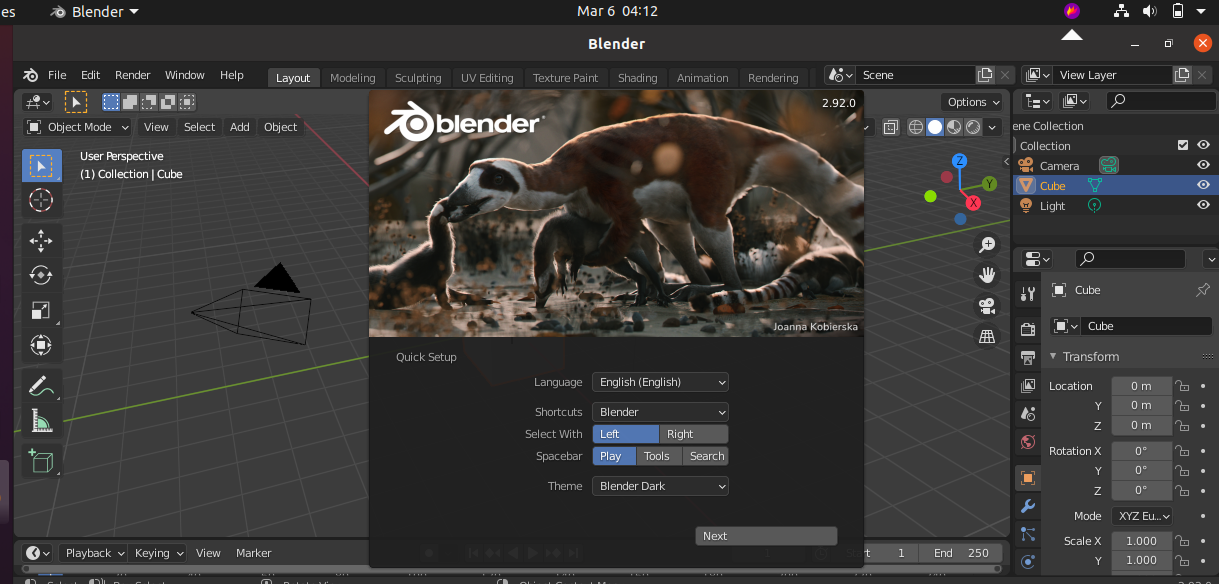Switch to material preview shading

(954, 127)
